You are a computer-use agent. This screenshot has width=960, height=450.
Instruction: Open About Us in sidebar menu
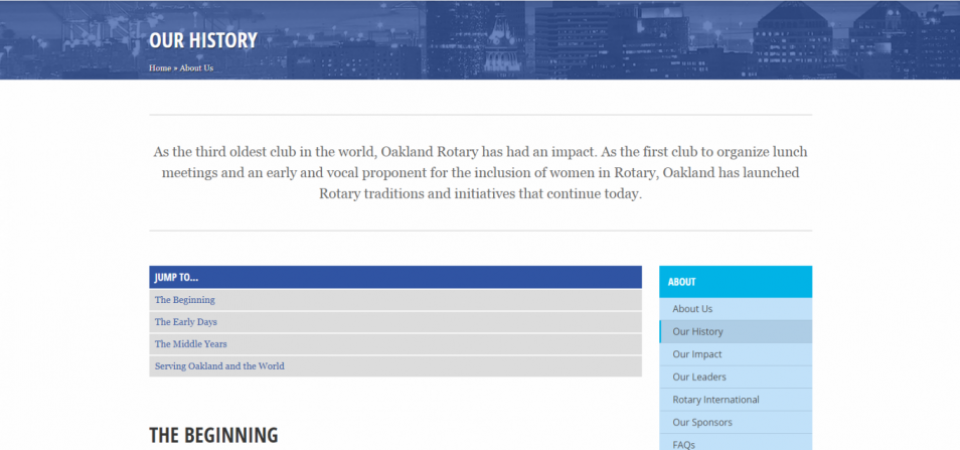pyautogui.click(x=735, y=309)
